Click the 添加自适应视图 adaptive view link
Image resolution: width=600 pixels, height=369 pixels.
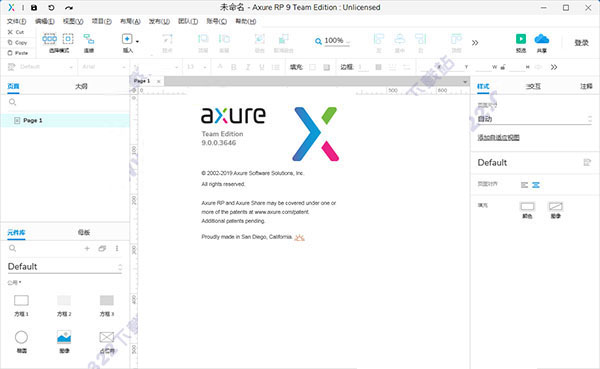pyautogui.click(x=498, y=138)
